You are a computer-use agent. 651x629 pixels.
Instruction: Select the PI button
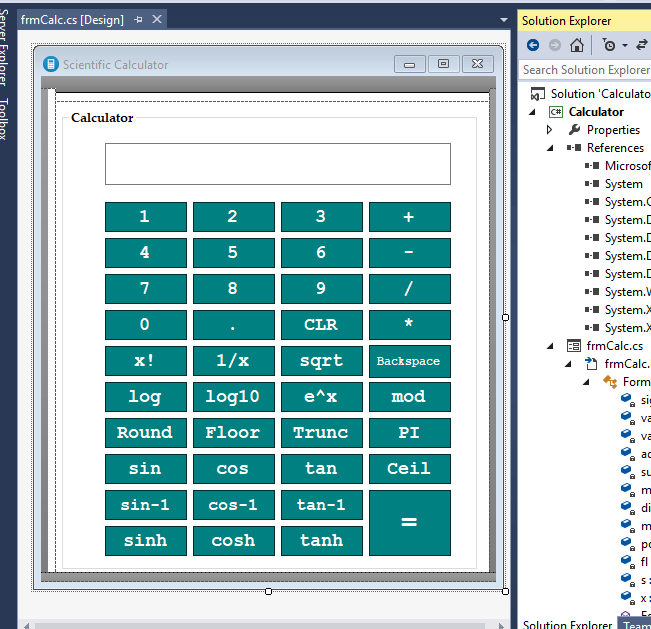pyautogui.click(x=410, y=433)
